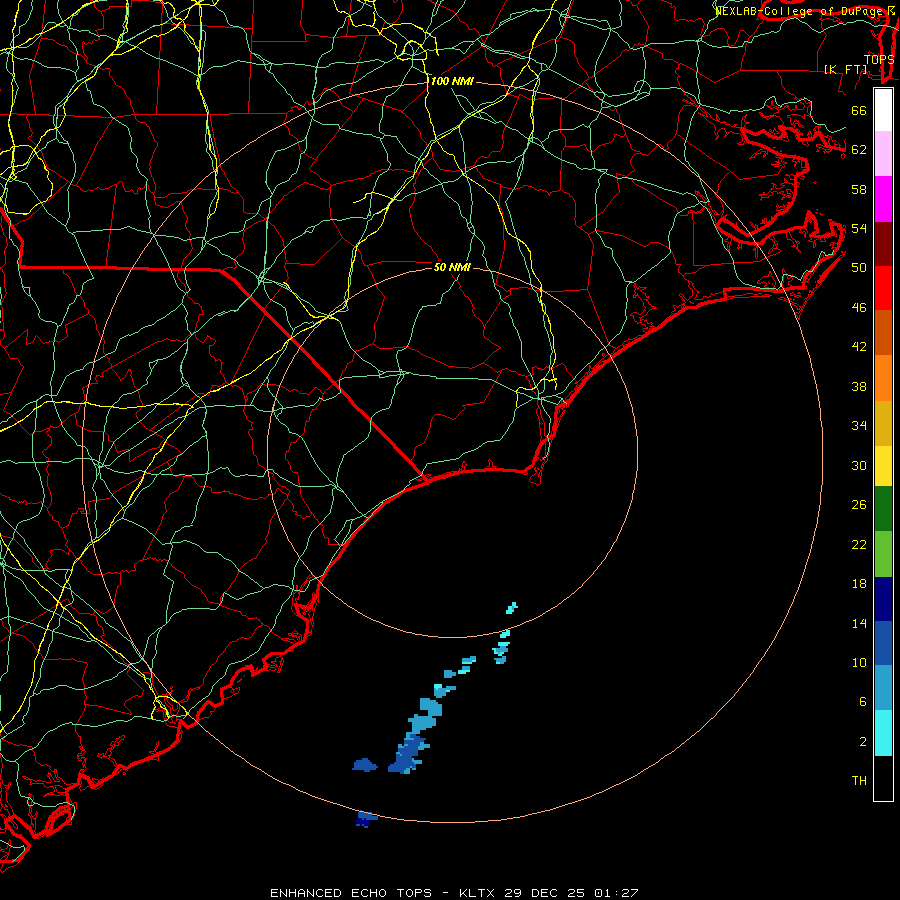Select the light pink legend swatch
Image resolution: width=900 pixels, height=900 pixels.
(x=883, y=154)
